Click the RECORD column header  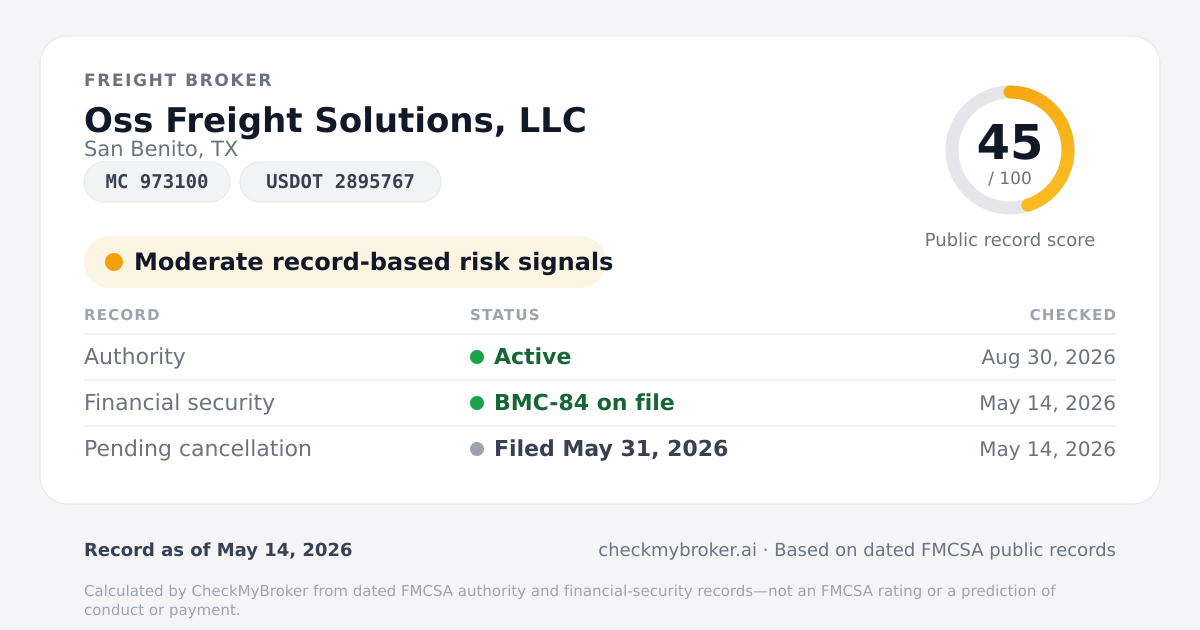pos(122,315)
